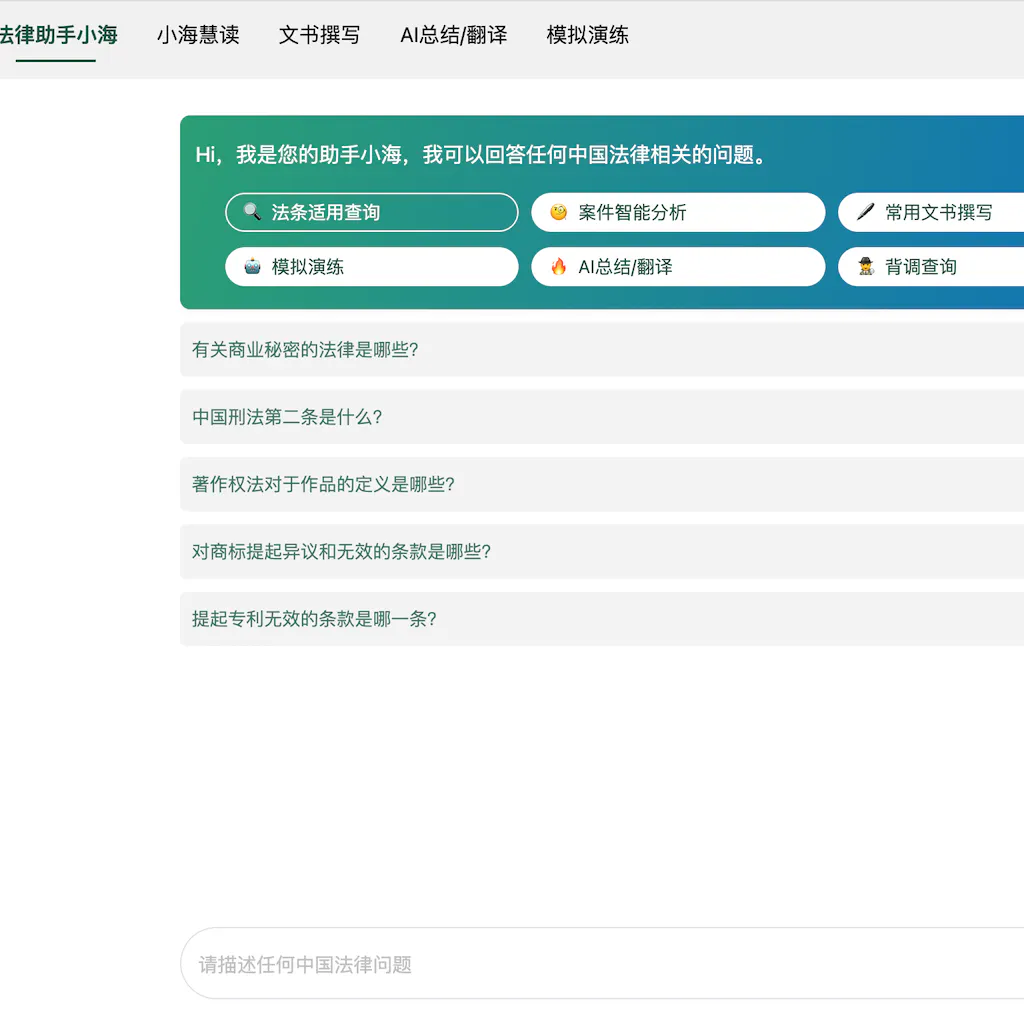The width and height of the screenshot is (1024, 1024).
Task: Open the 法律助手小海 tab
Action: (x=57, y=35)
